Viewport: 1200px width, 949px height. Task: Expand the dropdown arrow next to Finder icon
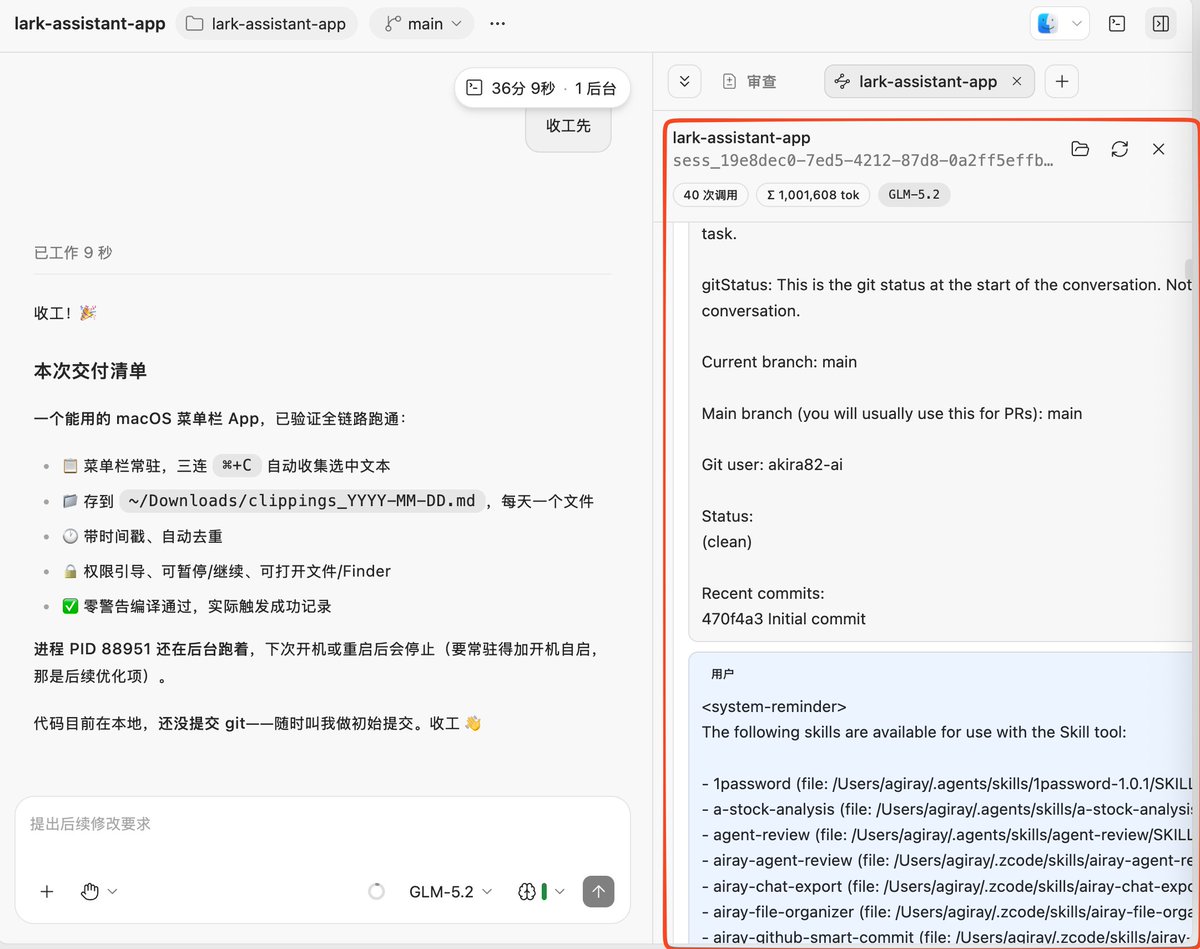click(1076, 24)
